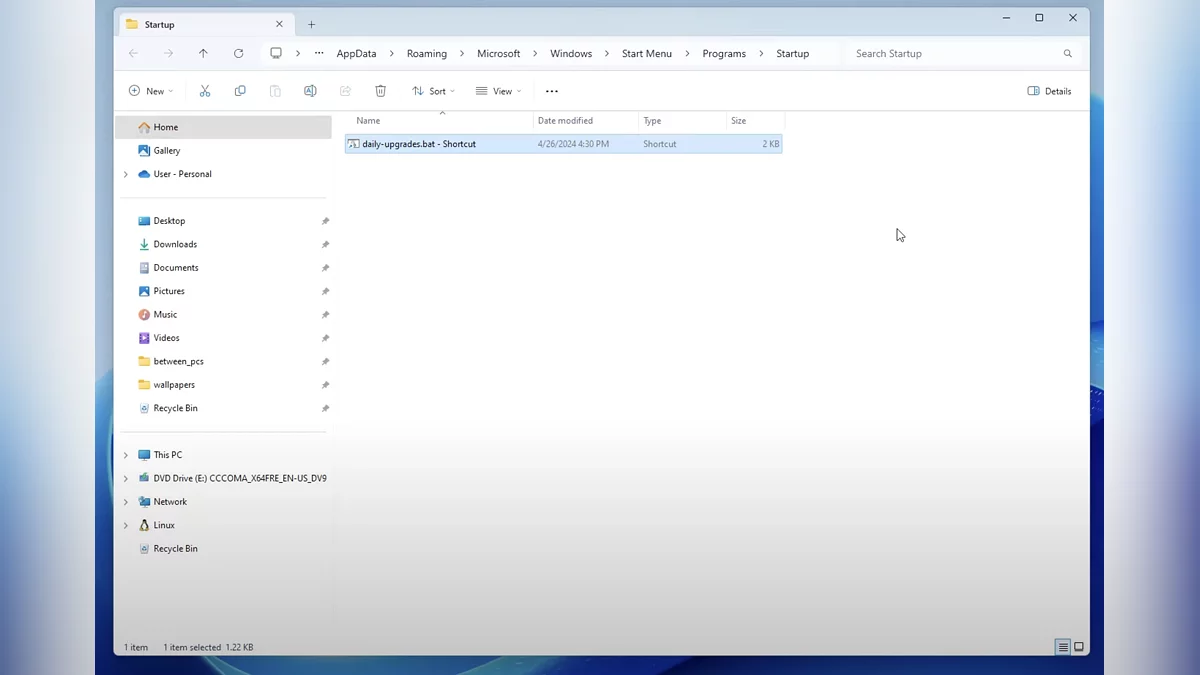Select the Startup folder tab
This screenshot has height=675, width=1200.
pyautogui.click(x=180, y=23)
